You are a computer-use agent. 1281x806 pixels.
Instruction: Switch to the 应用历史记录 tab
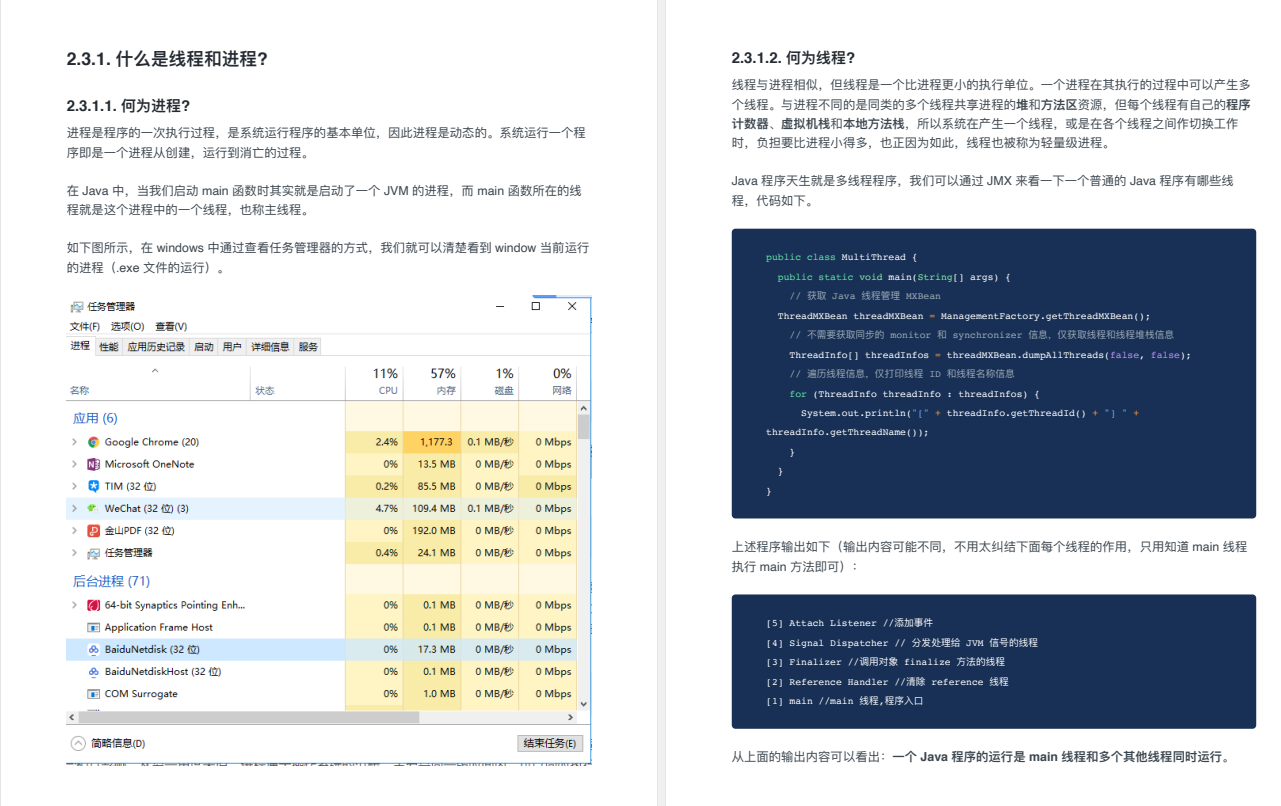click(155, 347)
